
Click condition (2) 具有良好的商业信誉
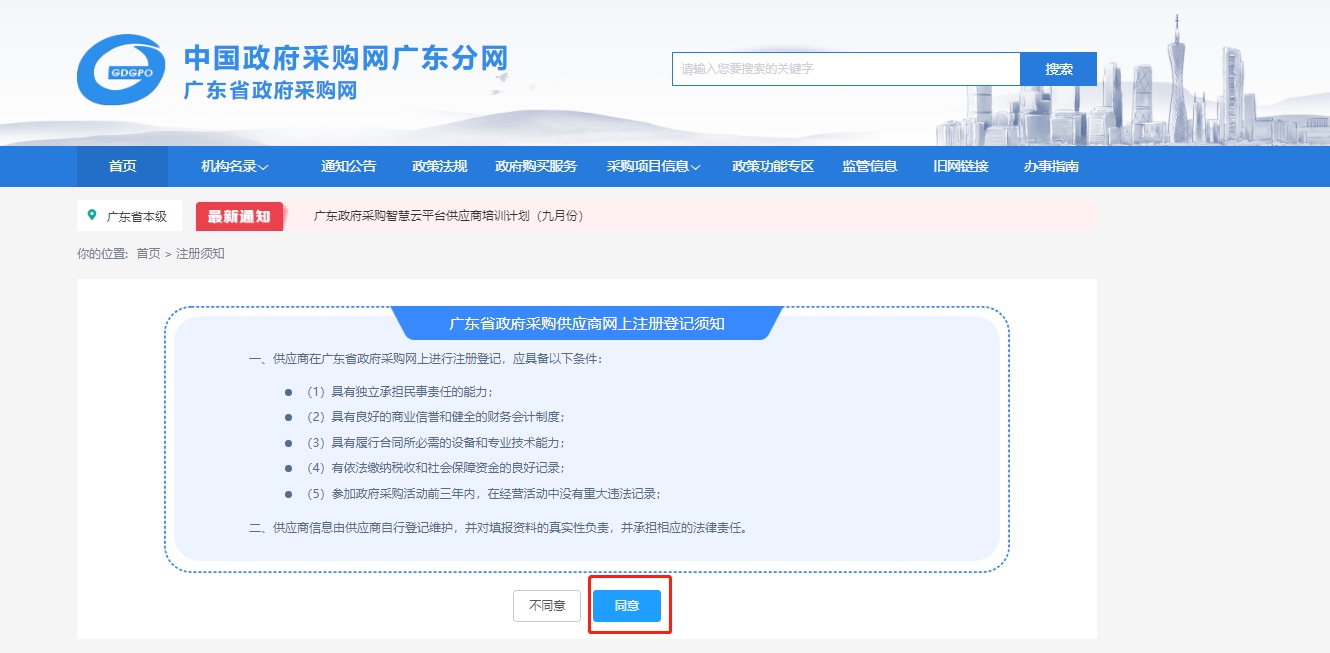pos(435,417)
